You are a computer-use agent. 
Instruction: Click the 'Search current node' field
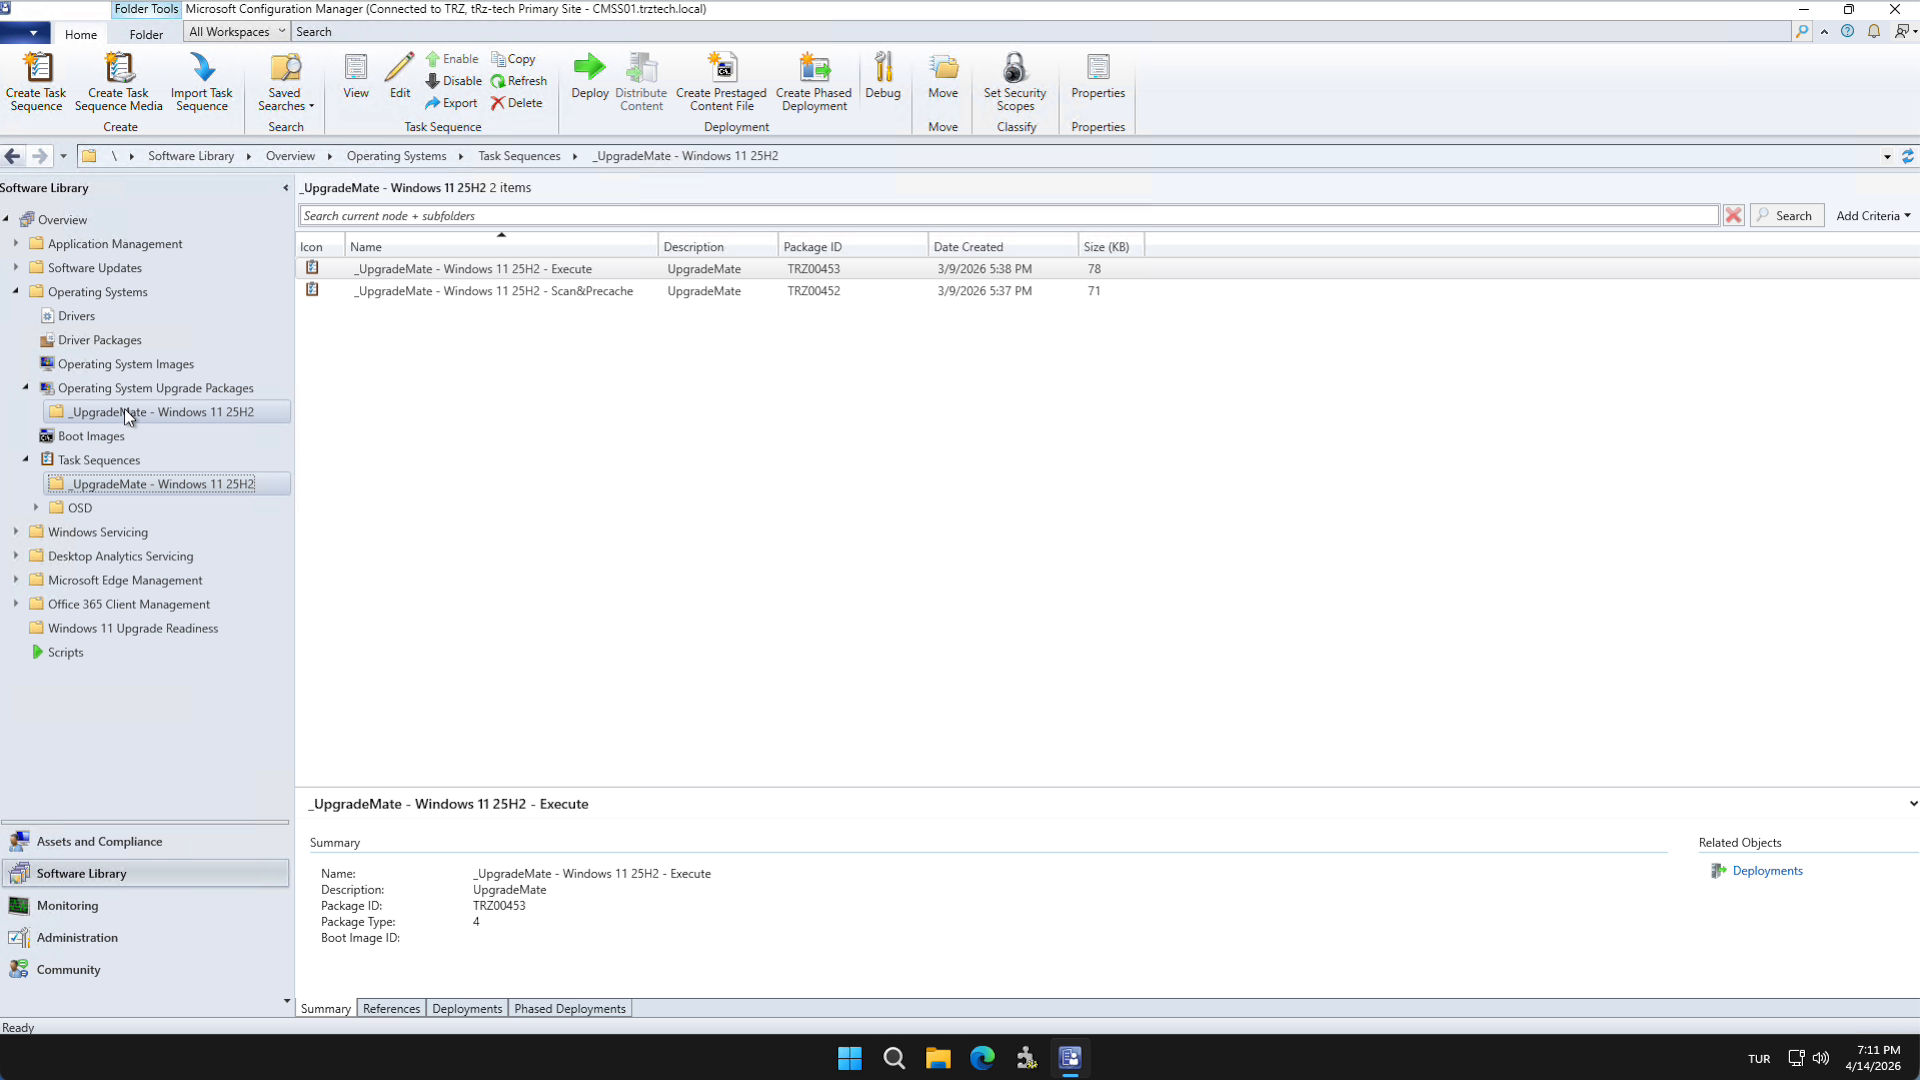point(1008,216)
